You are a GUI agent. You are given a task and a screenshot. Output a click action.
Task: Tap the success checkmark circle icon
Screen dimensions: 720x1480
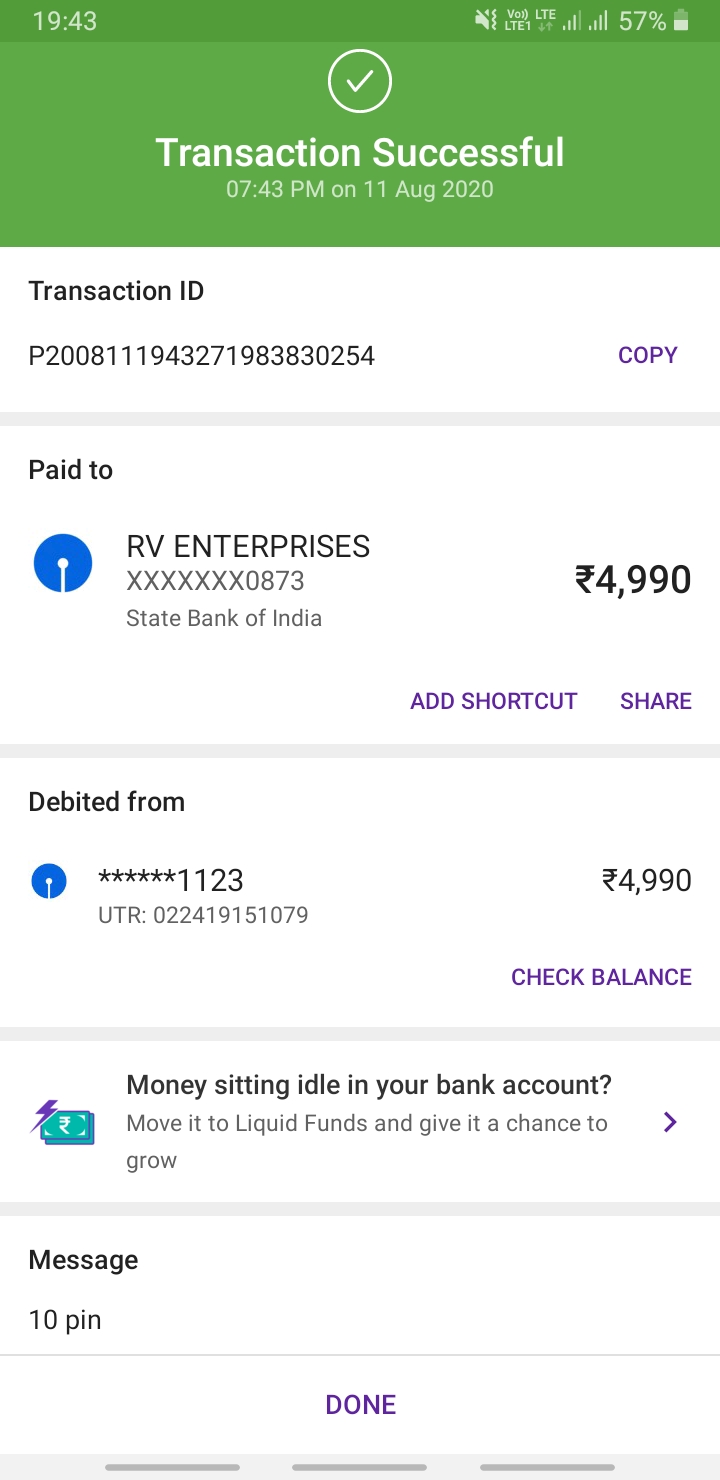[x=360, y=81]
